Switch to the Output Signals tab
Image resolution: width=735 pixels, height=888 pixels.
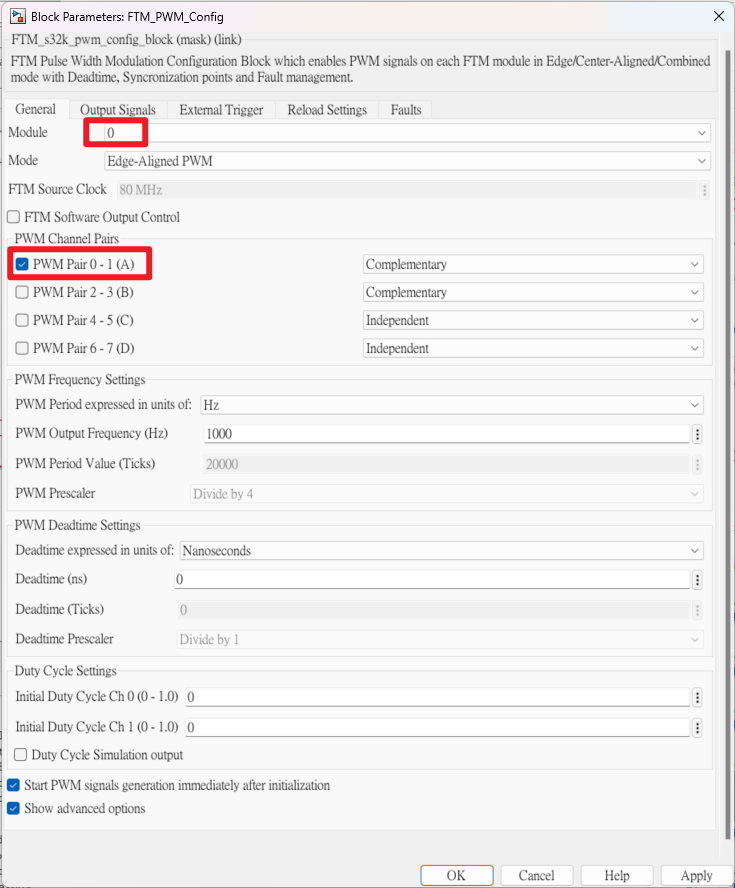[118, 110]
